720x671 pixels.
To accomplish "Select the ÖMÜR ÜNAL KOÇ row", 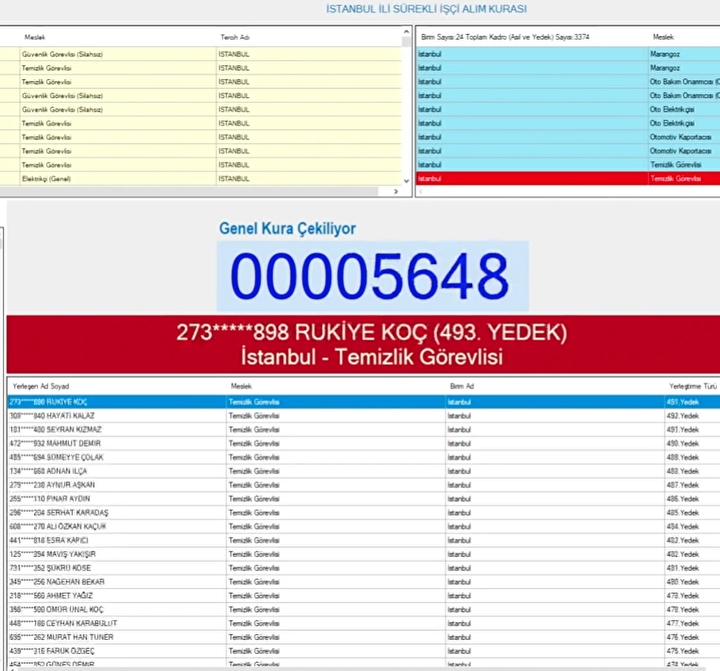I will [364, 609].
